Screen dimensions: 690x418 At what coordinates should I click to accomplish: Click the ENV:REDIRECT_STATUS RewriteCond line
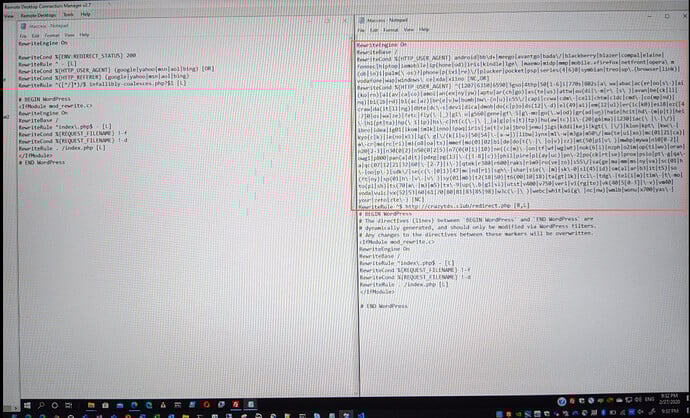coord(77,56)
